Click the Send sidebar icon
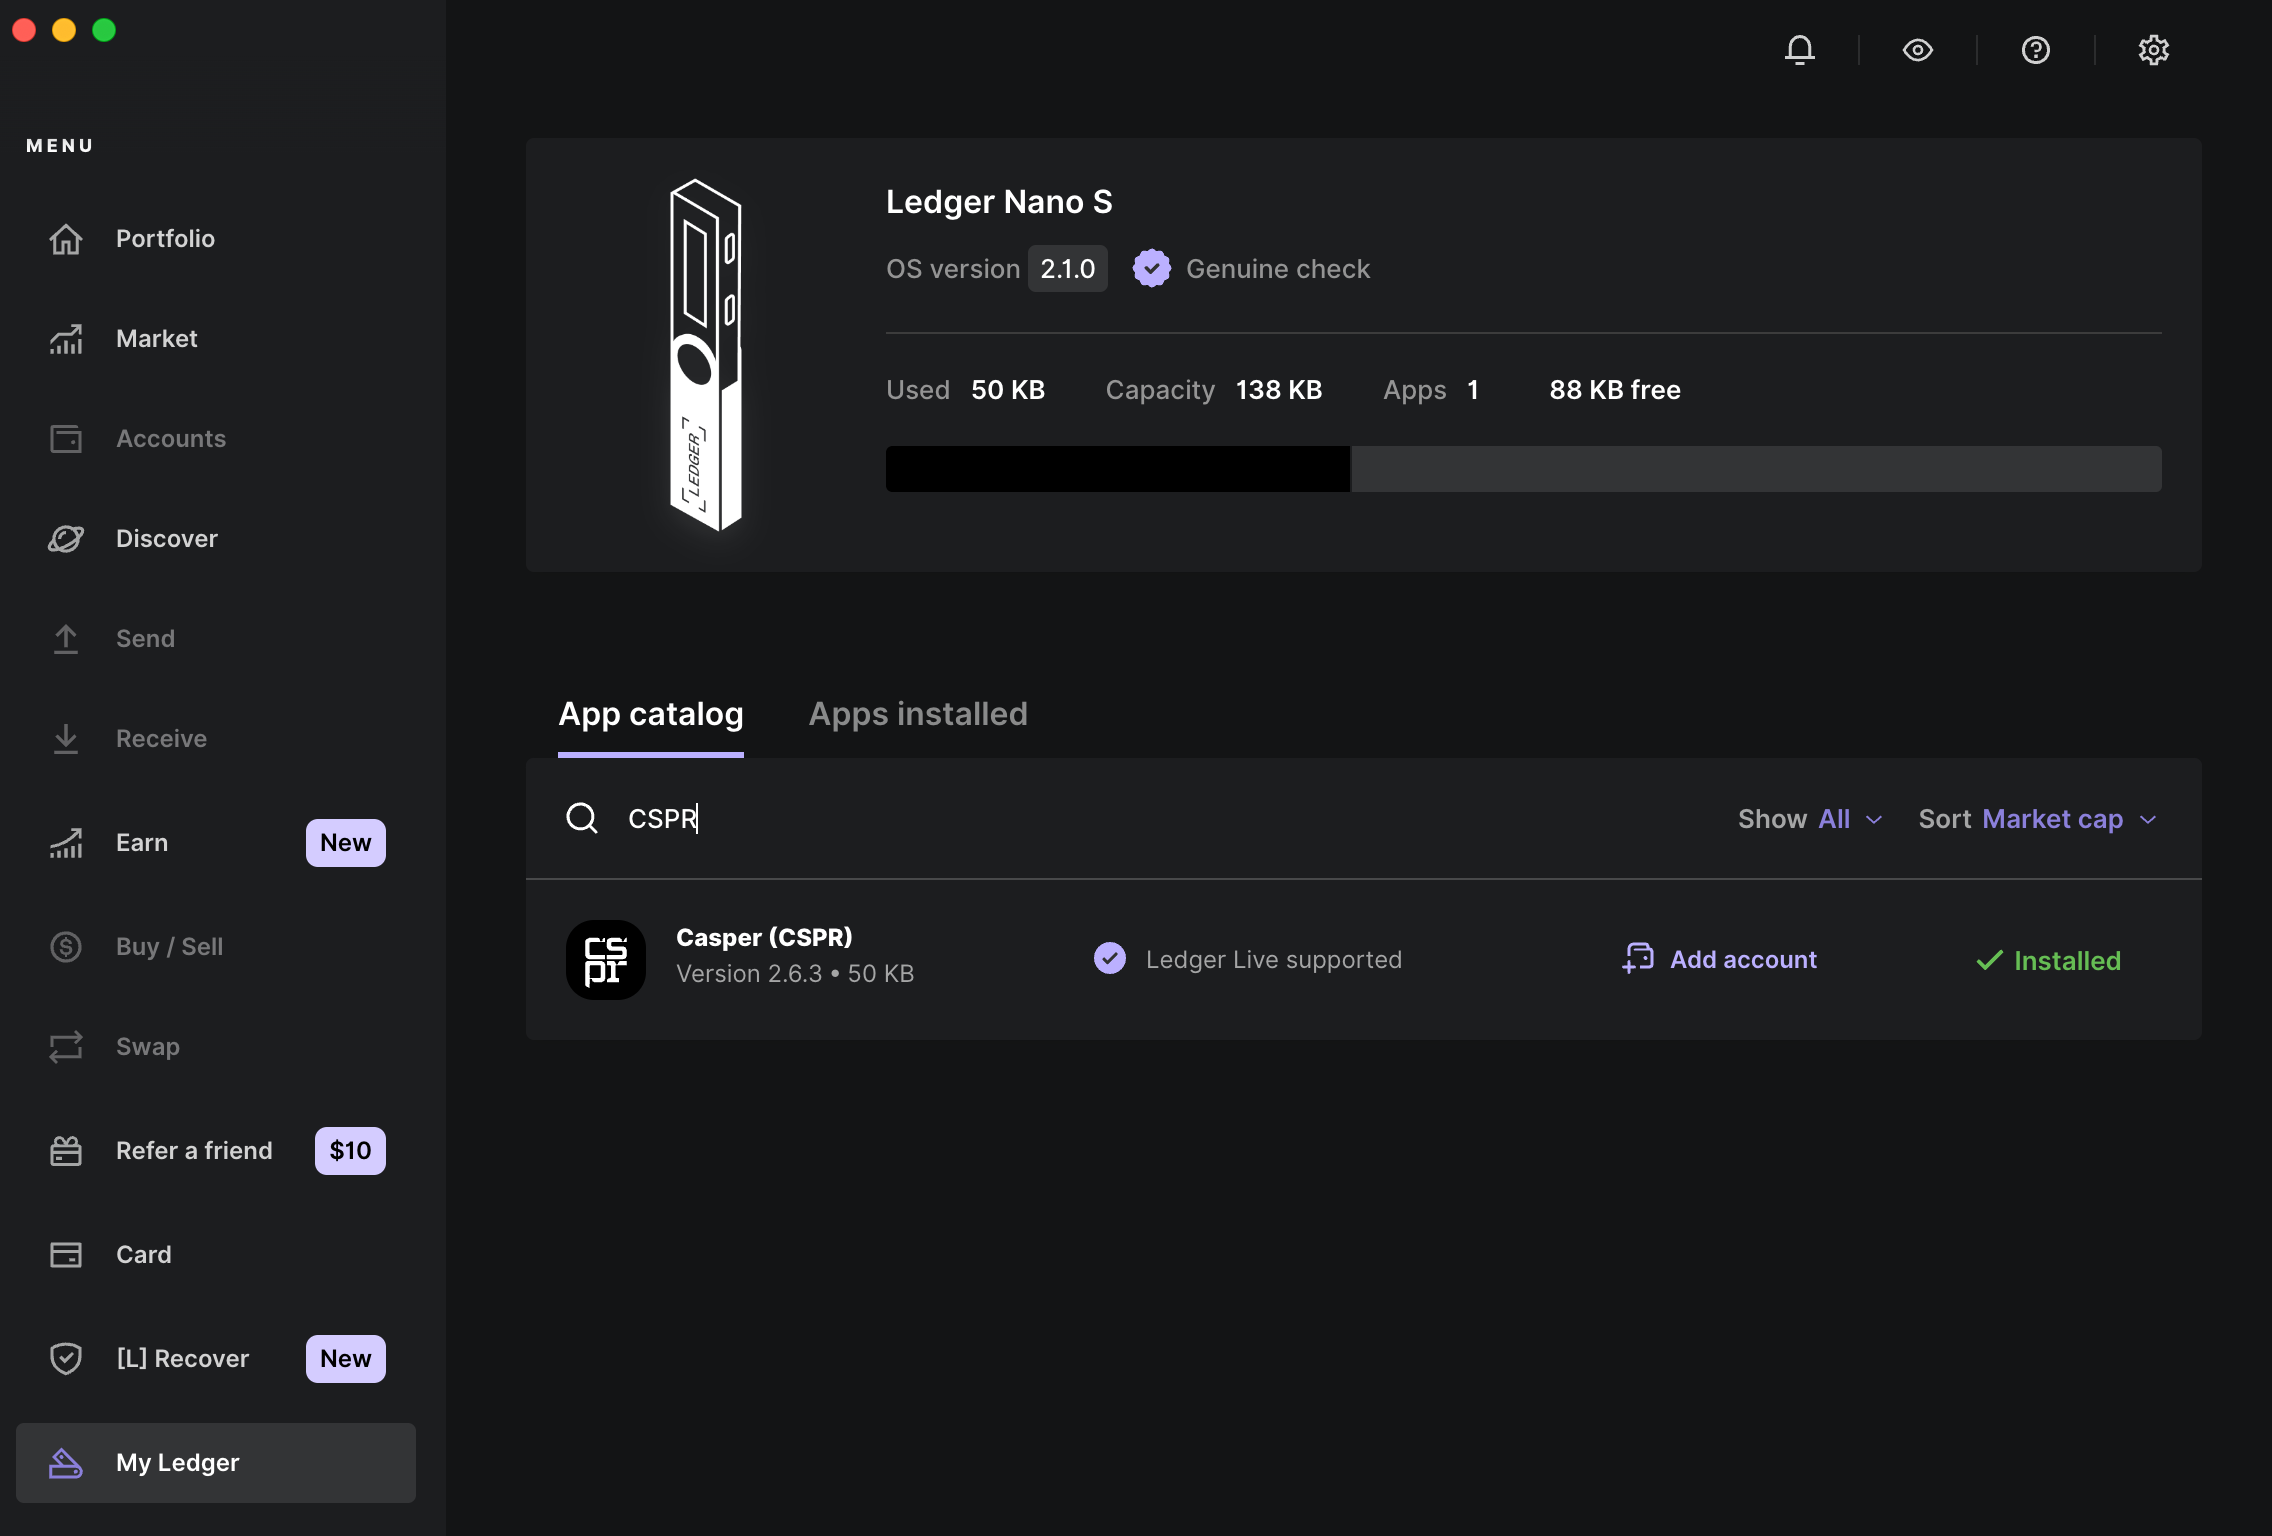2272x1536 pixels. (65, 638)
